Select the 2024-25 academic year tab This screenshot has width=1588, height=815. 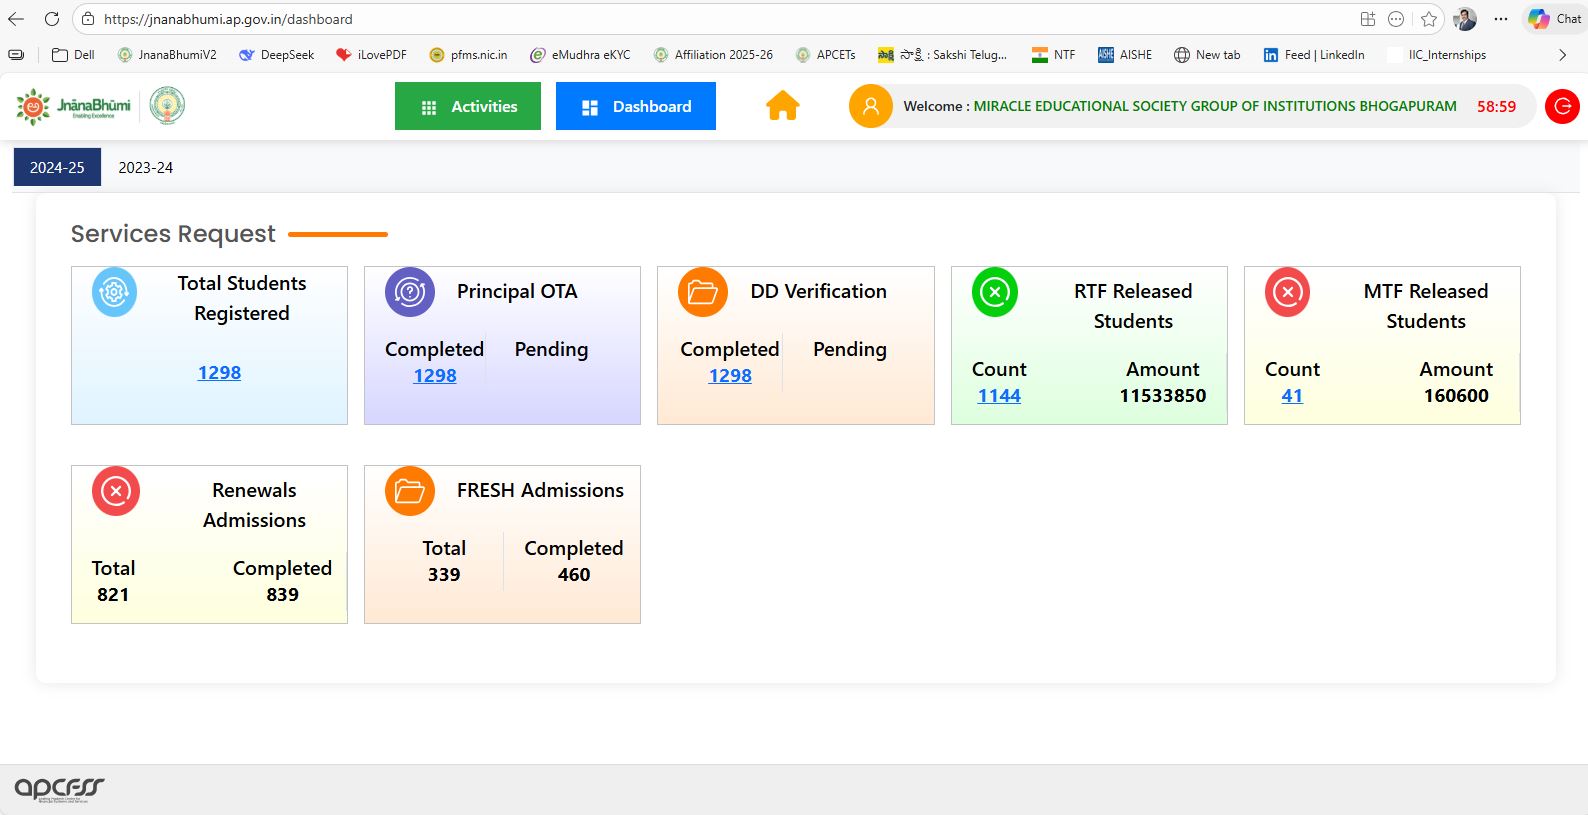click(x=57, y=168)
